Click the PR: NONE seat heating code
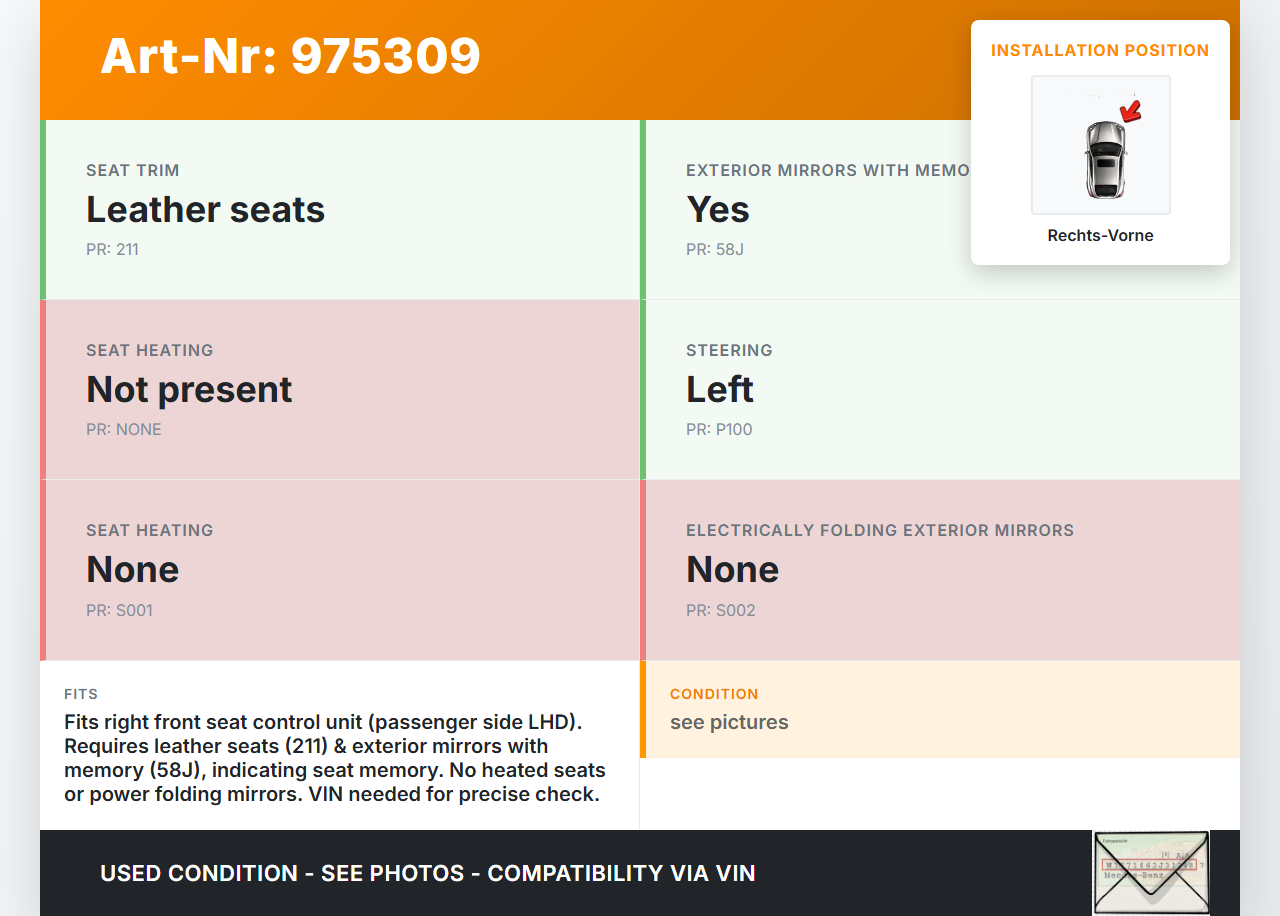The image size is (1280, 916). tap(124, 430)
